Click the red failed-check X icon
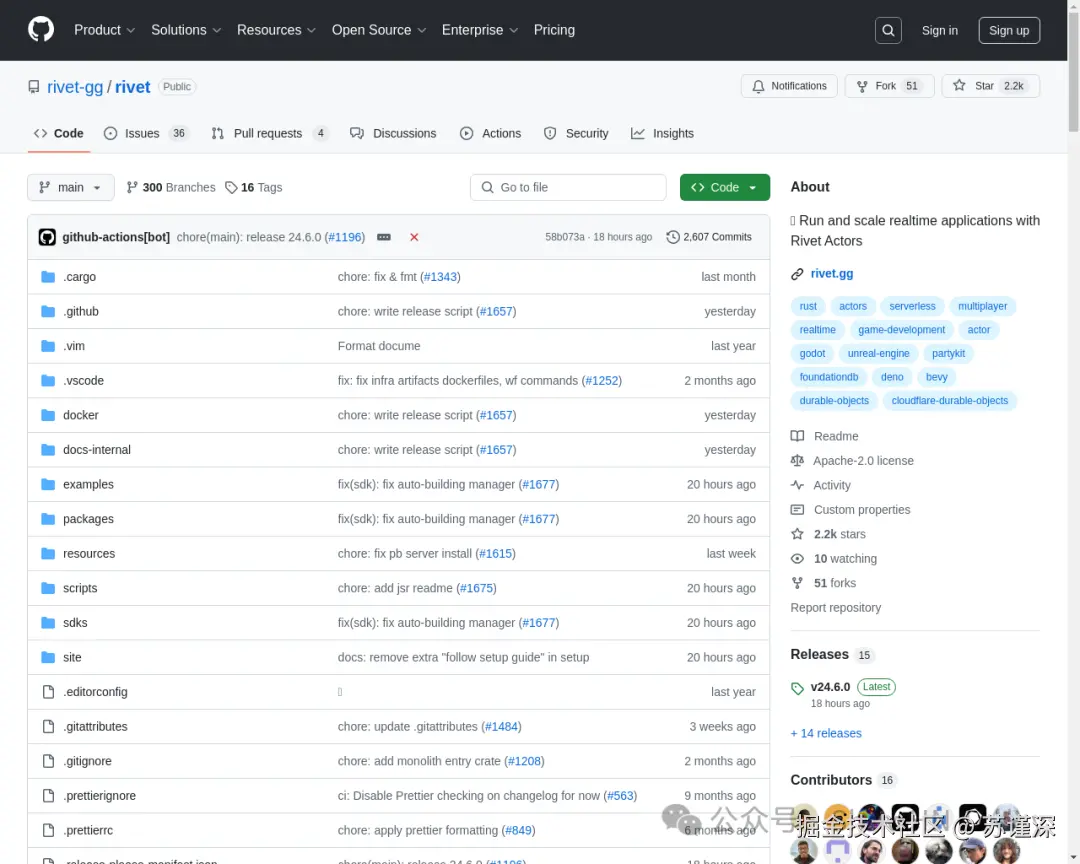The height and width of the screenshot is (864, 1080). click(x=414, y=237)
